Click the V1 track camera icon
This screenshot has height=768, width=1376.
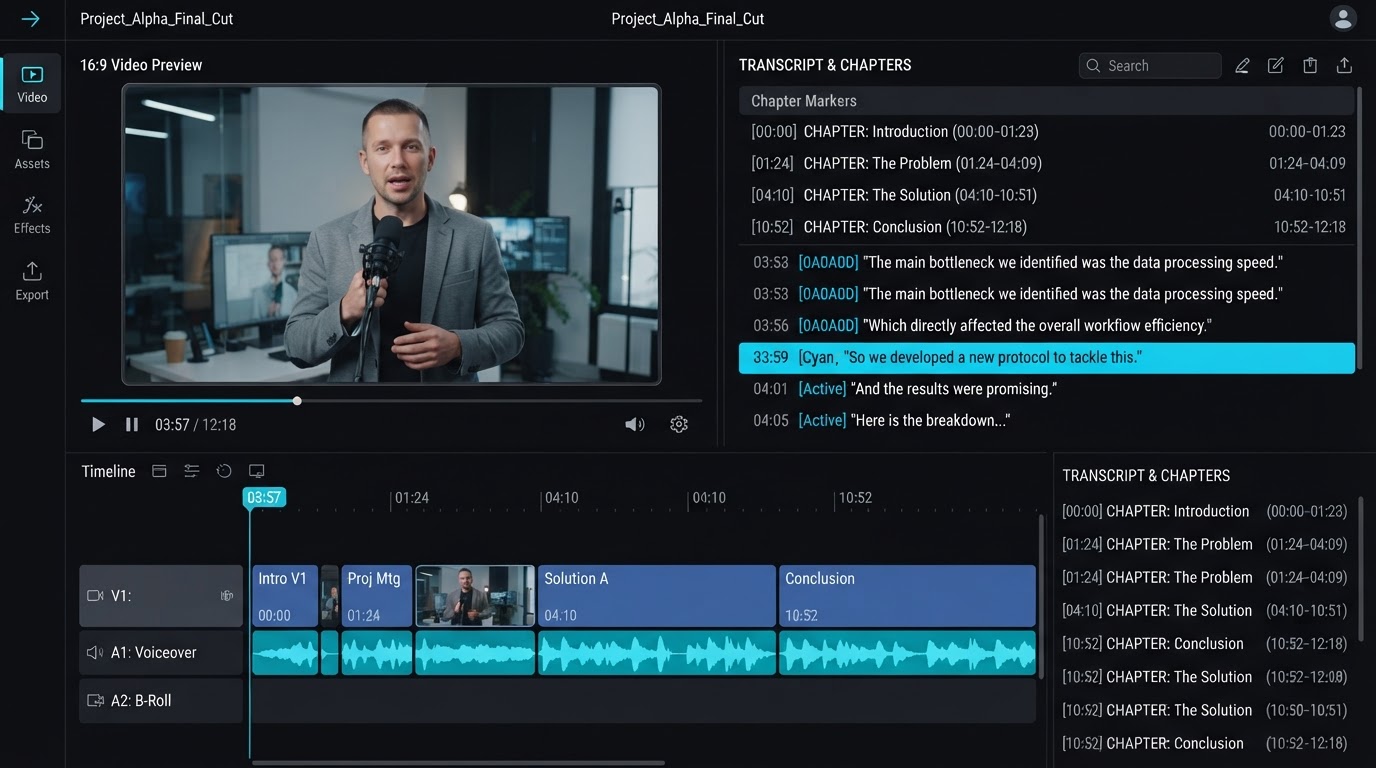[x=96, y=596]
